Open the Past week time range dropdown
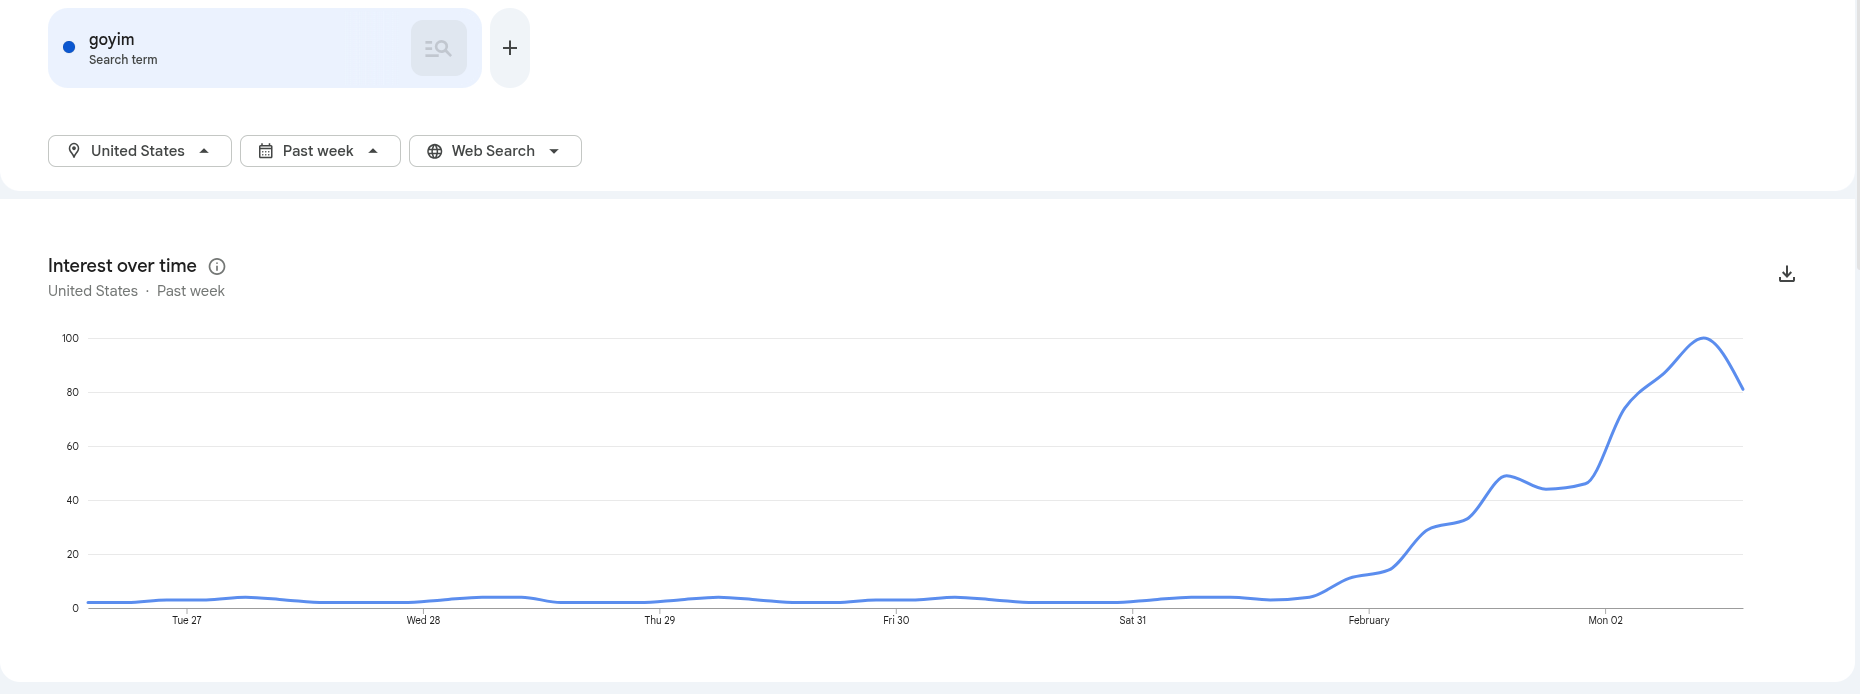Image resolution: width=1860 pixels, height=694 pixels. pyautogui.click(x=320, y=151)
